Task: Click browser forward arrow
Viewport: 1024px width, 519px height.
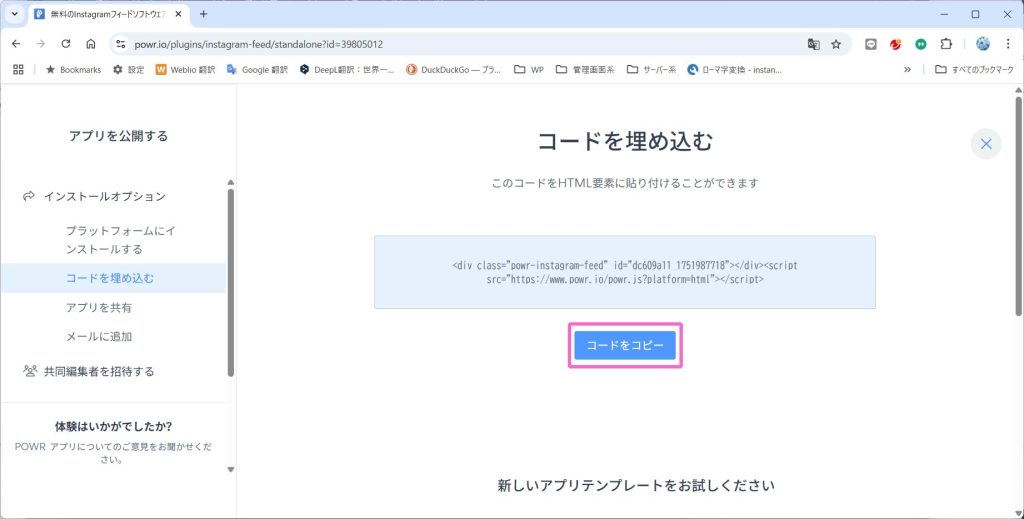Action: [x=41, y=44]
